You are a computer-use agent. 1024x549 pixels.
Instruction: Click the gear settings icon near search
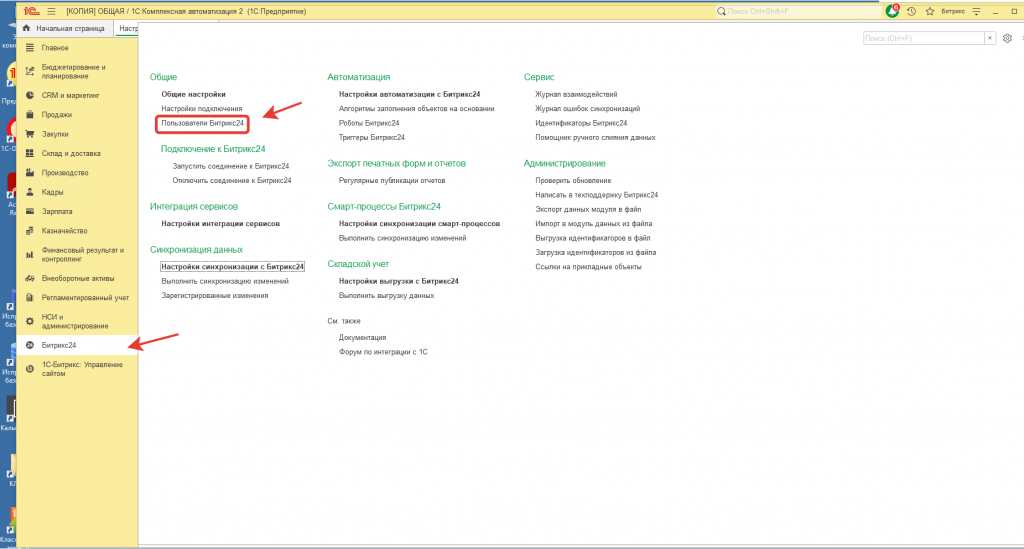(x=1007, y=39)
